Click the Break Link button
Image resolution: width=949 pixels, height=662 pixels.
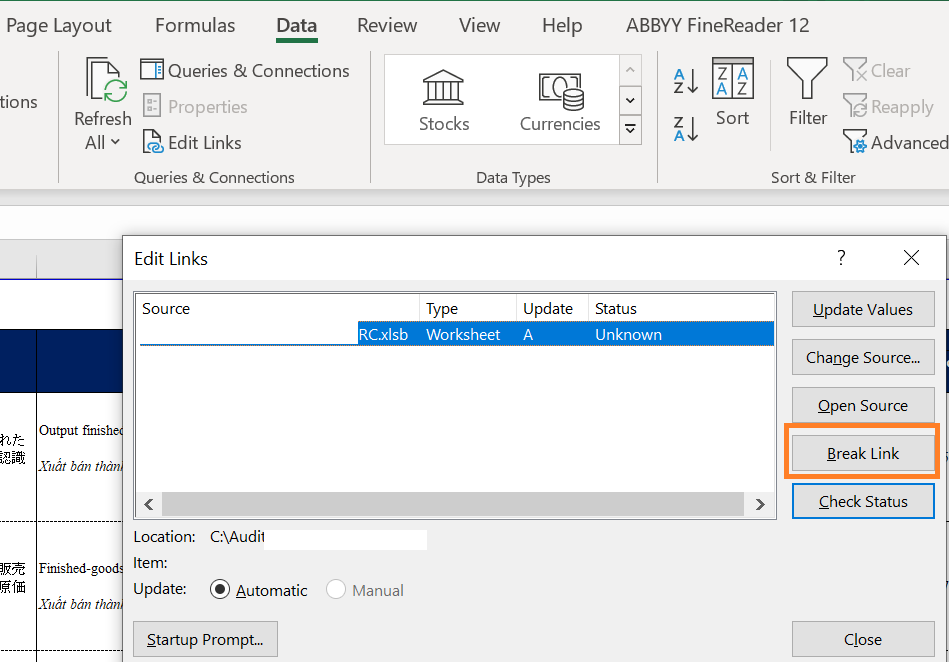click(863, 453)
